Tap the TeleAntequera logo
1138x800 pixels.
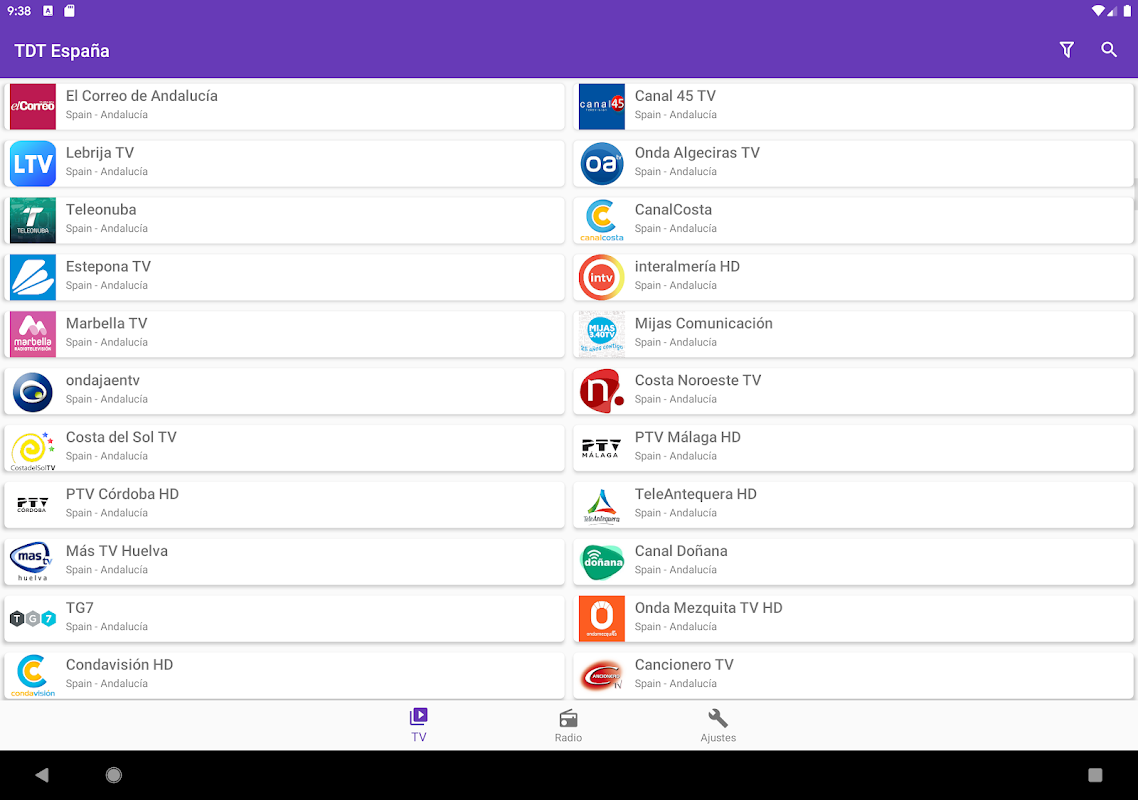(x=602, y=505)
